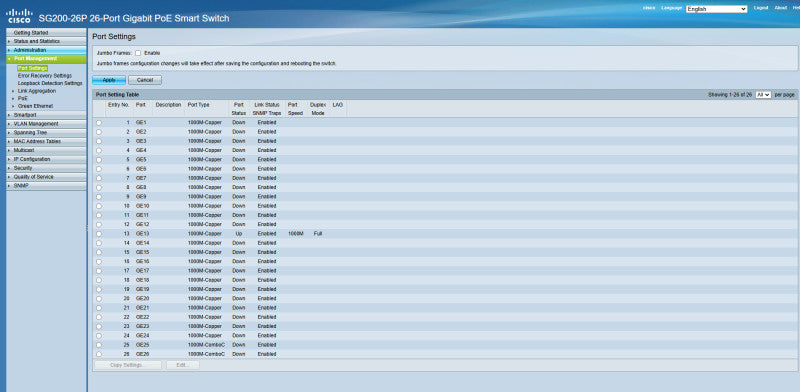The height and width of the screenshot is (392, 800).
Task: Click the Port Status column header
Action: (238, 109)
